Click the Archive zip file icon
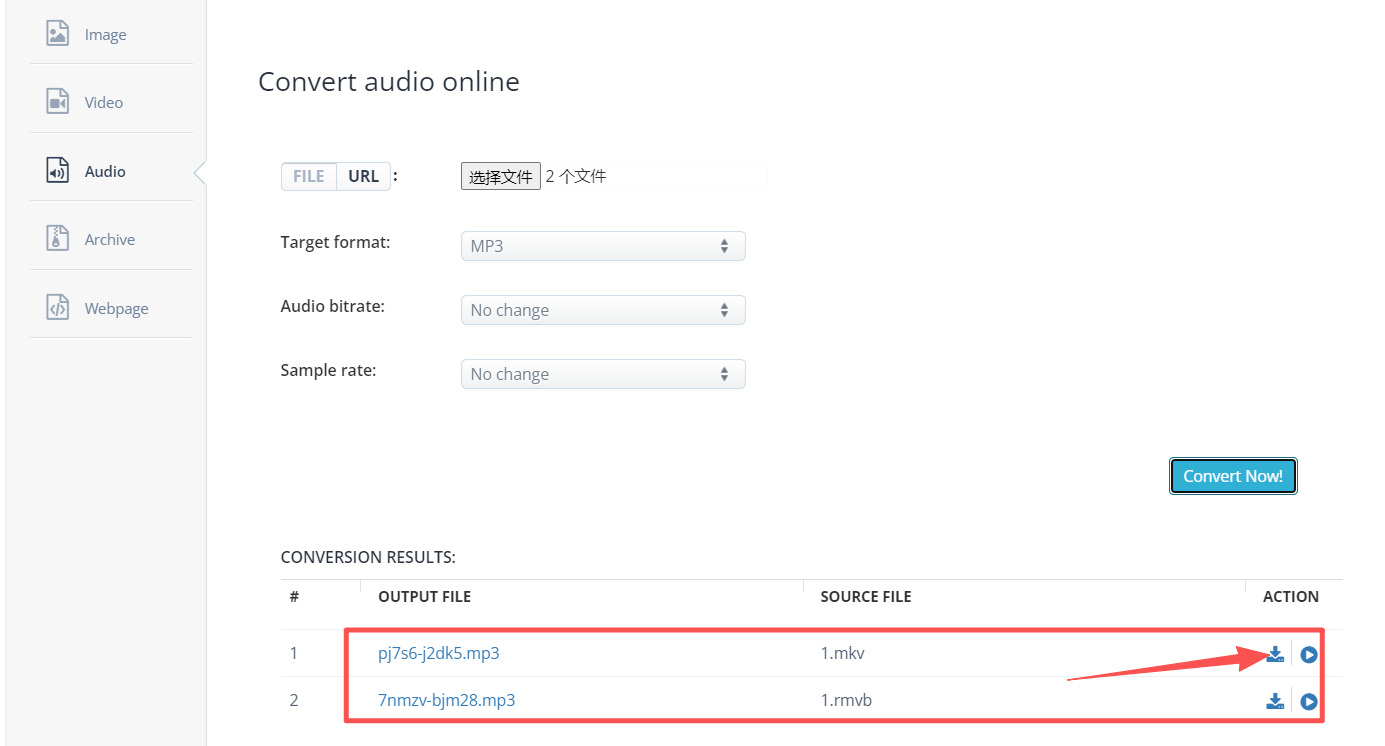Viewport: 1385px width, 746px height. point(58,239)
